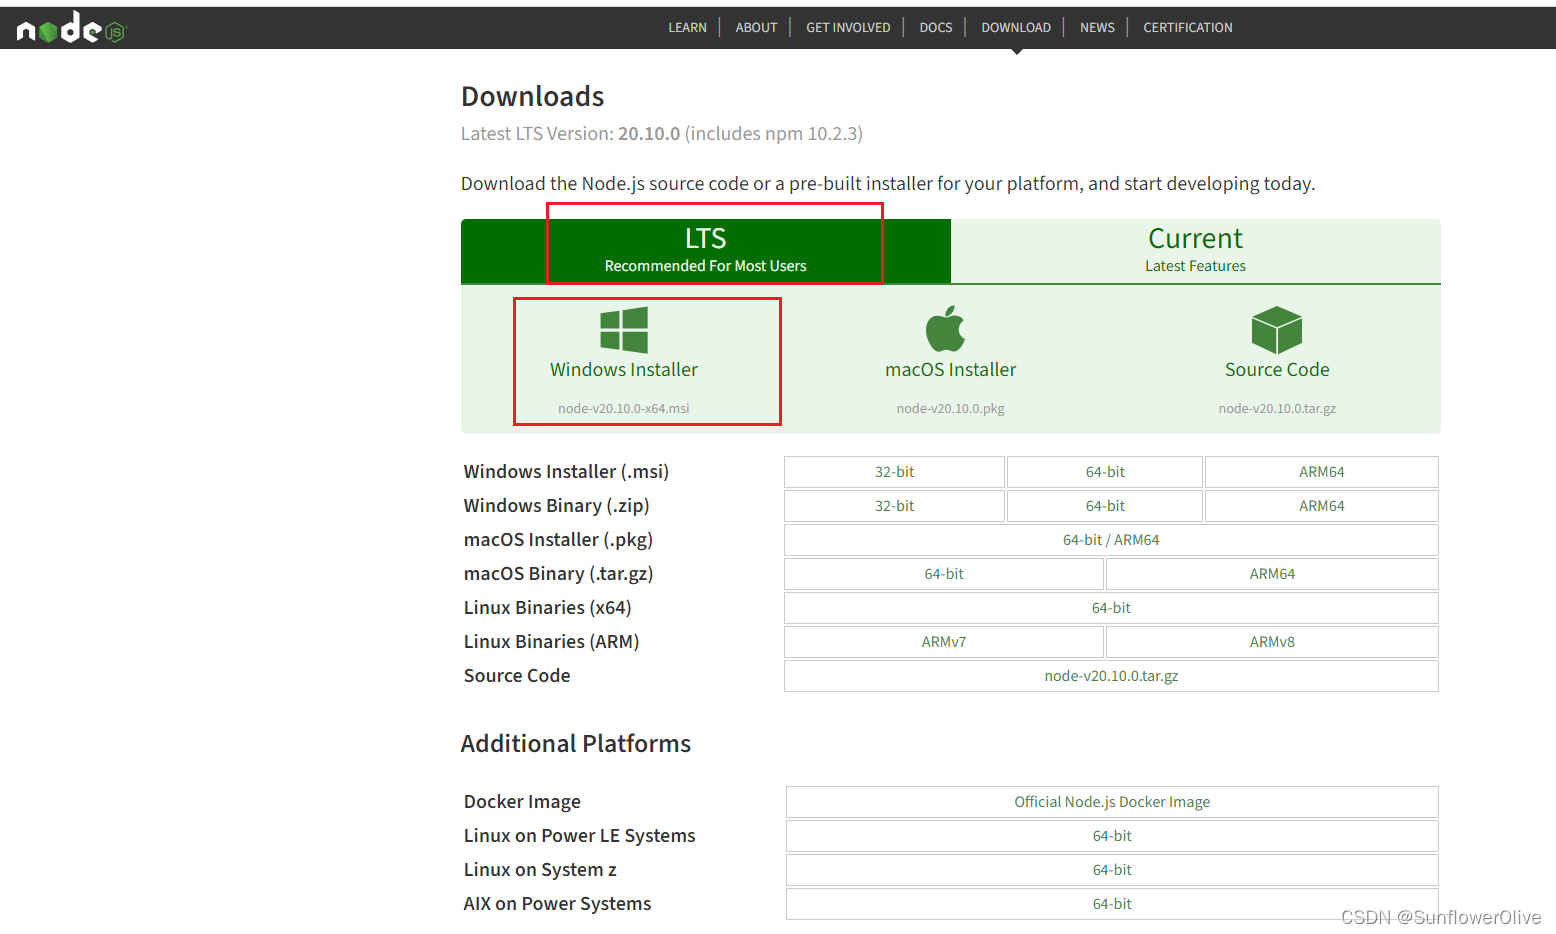Click the Source Code link below the cube
Viewport: 1556px width, 934px height.
tap(1277, 369)
